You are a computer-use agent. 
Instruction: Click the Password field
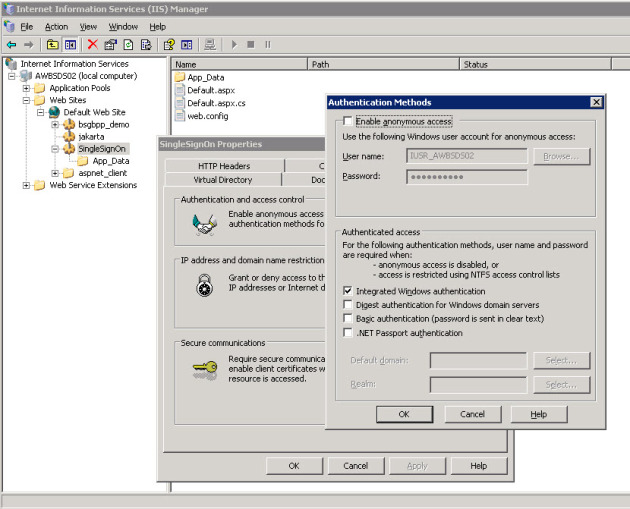[x=467, y=177]
